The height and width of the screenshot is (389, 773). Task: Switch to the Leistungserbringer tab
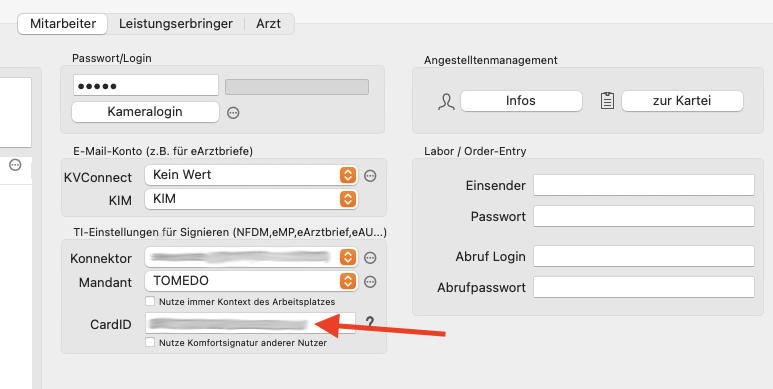tap(176, 24)
